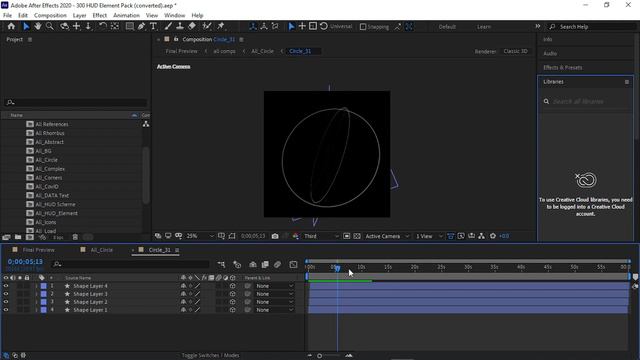Open the Composition menu
Image resolution: width=640 pixels, height=360 pixels.
click(x=50, y=15)
